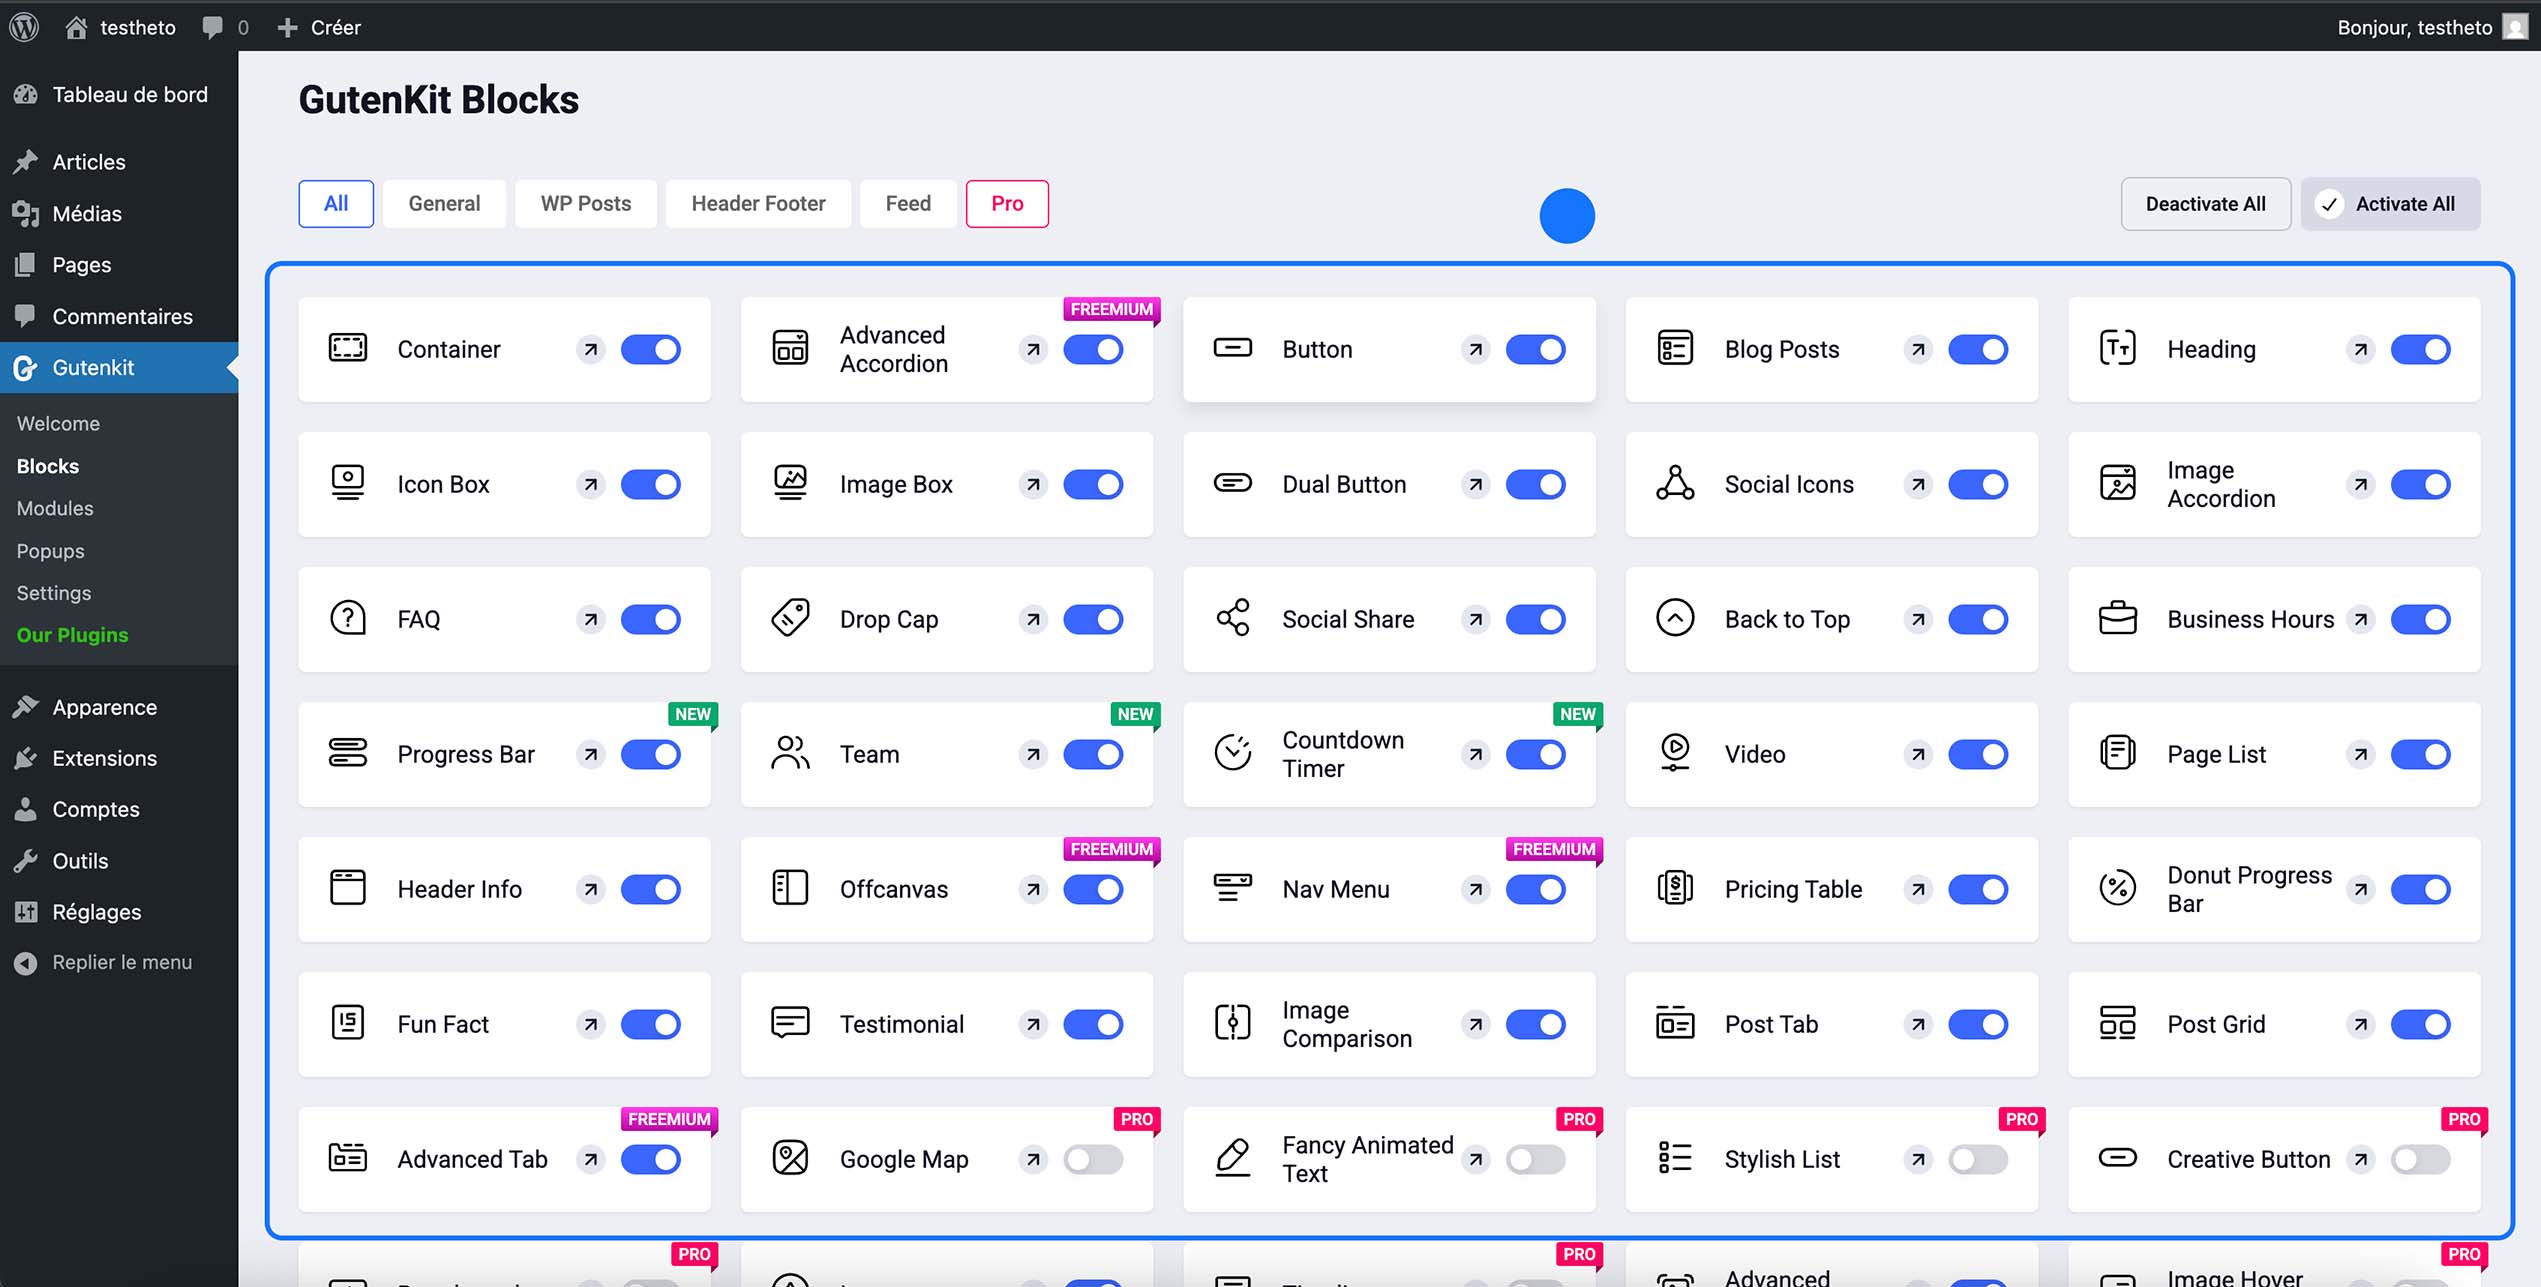Image resolution: width=2541 pixels, height=1287 pixels.
Task: Enable the Google Map block toggle
Action: coord(1092,1159)
